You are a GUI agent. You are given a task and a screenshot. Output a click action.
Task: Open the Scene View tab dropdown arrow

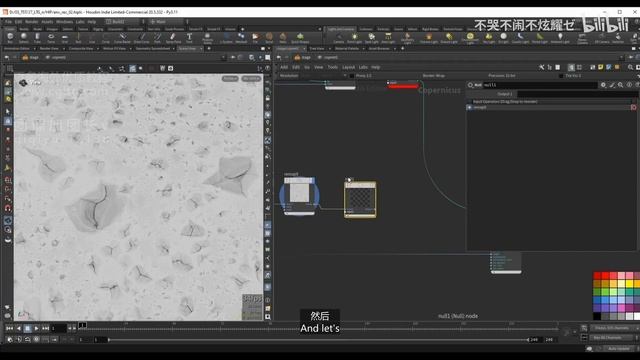click(200, 49)
